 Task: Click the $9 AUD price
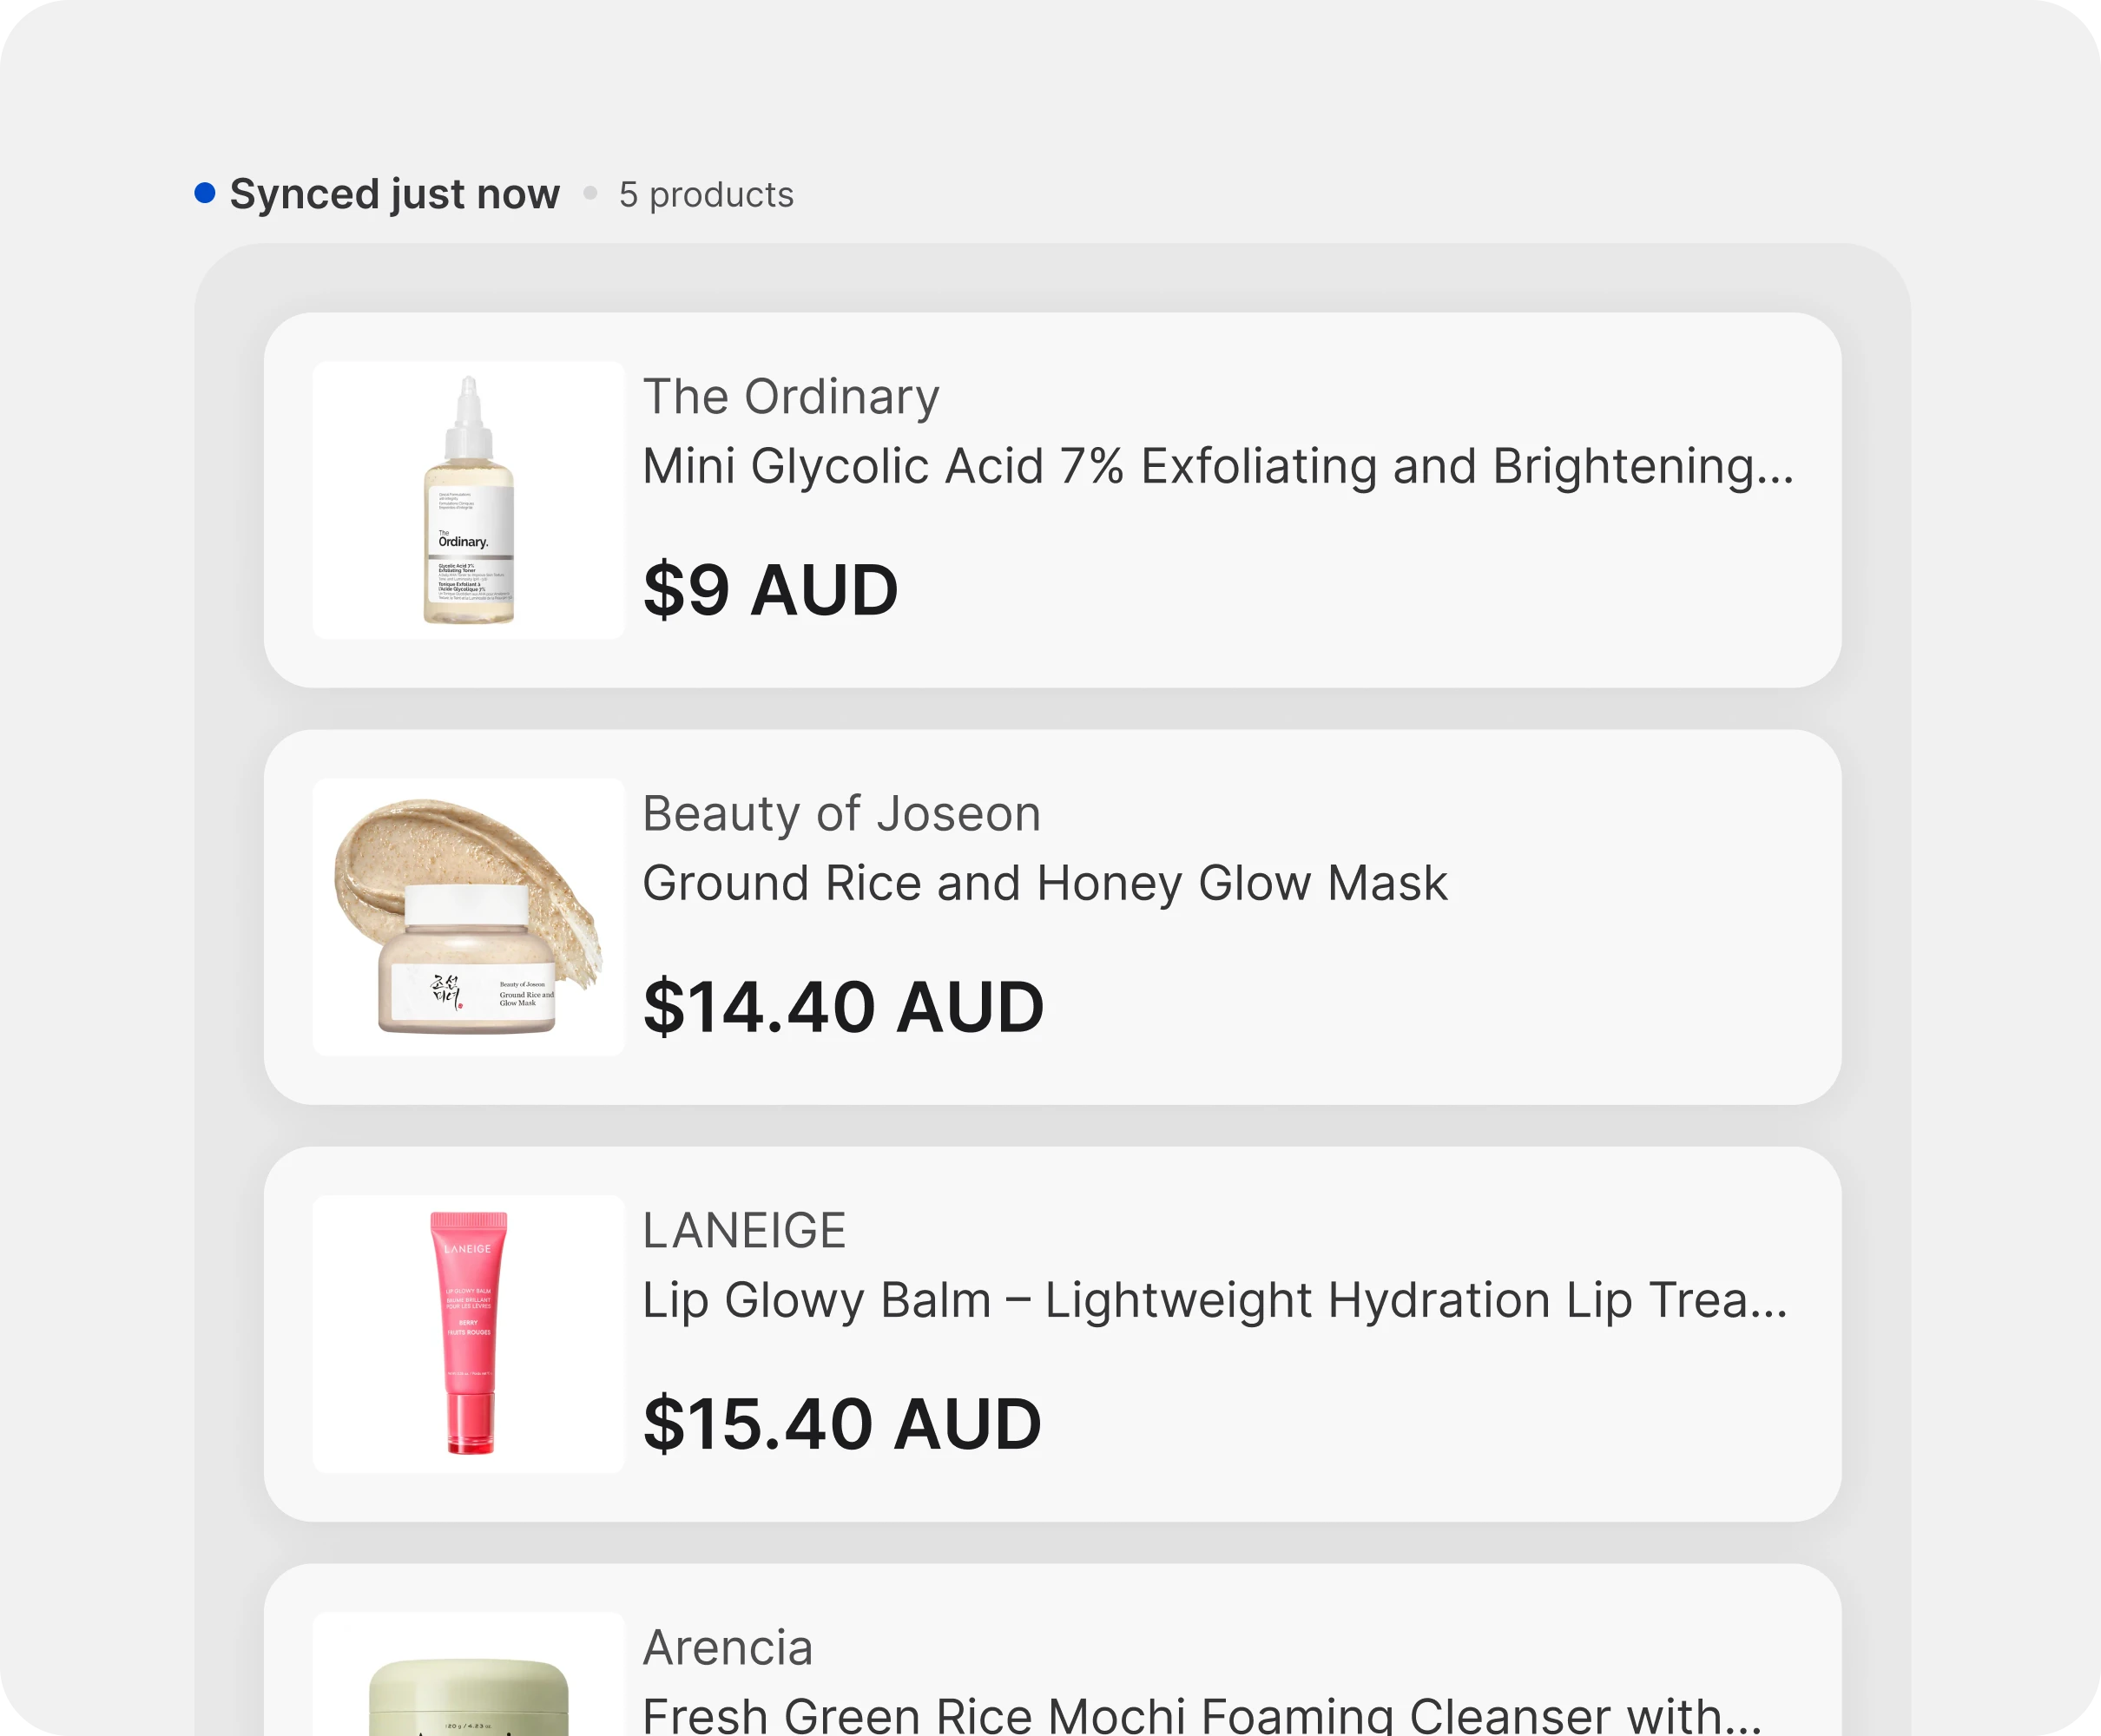pos(771,590)
